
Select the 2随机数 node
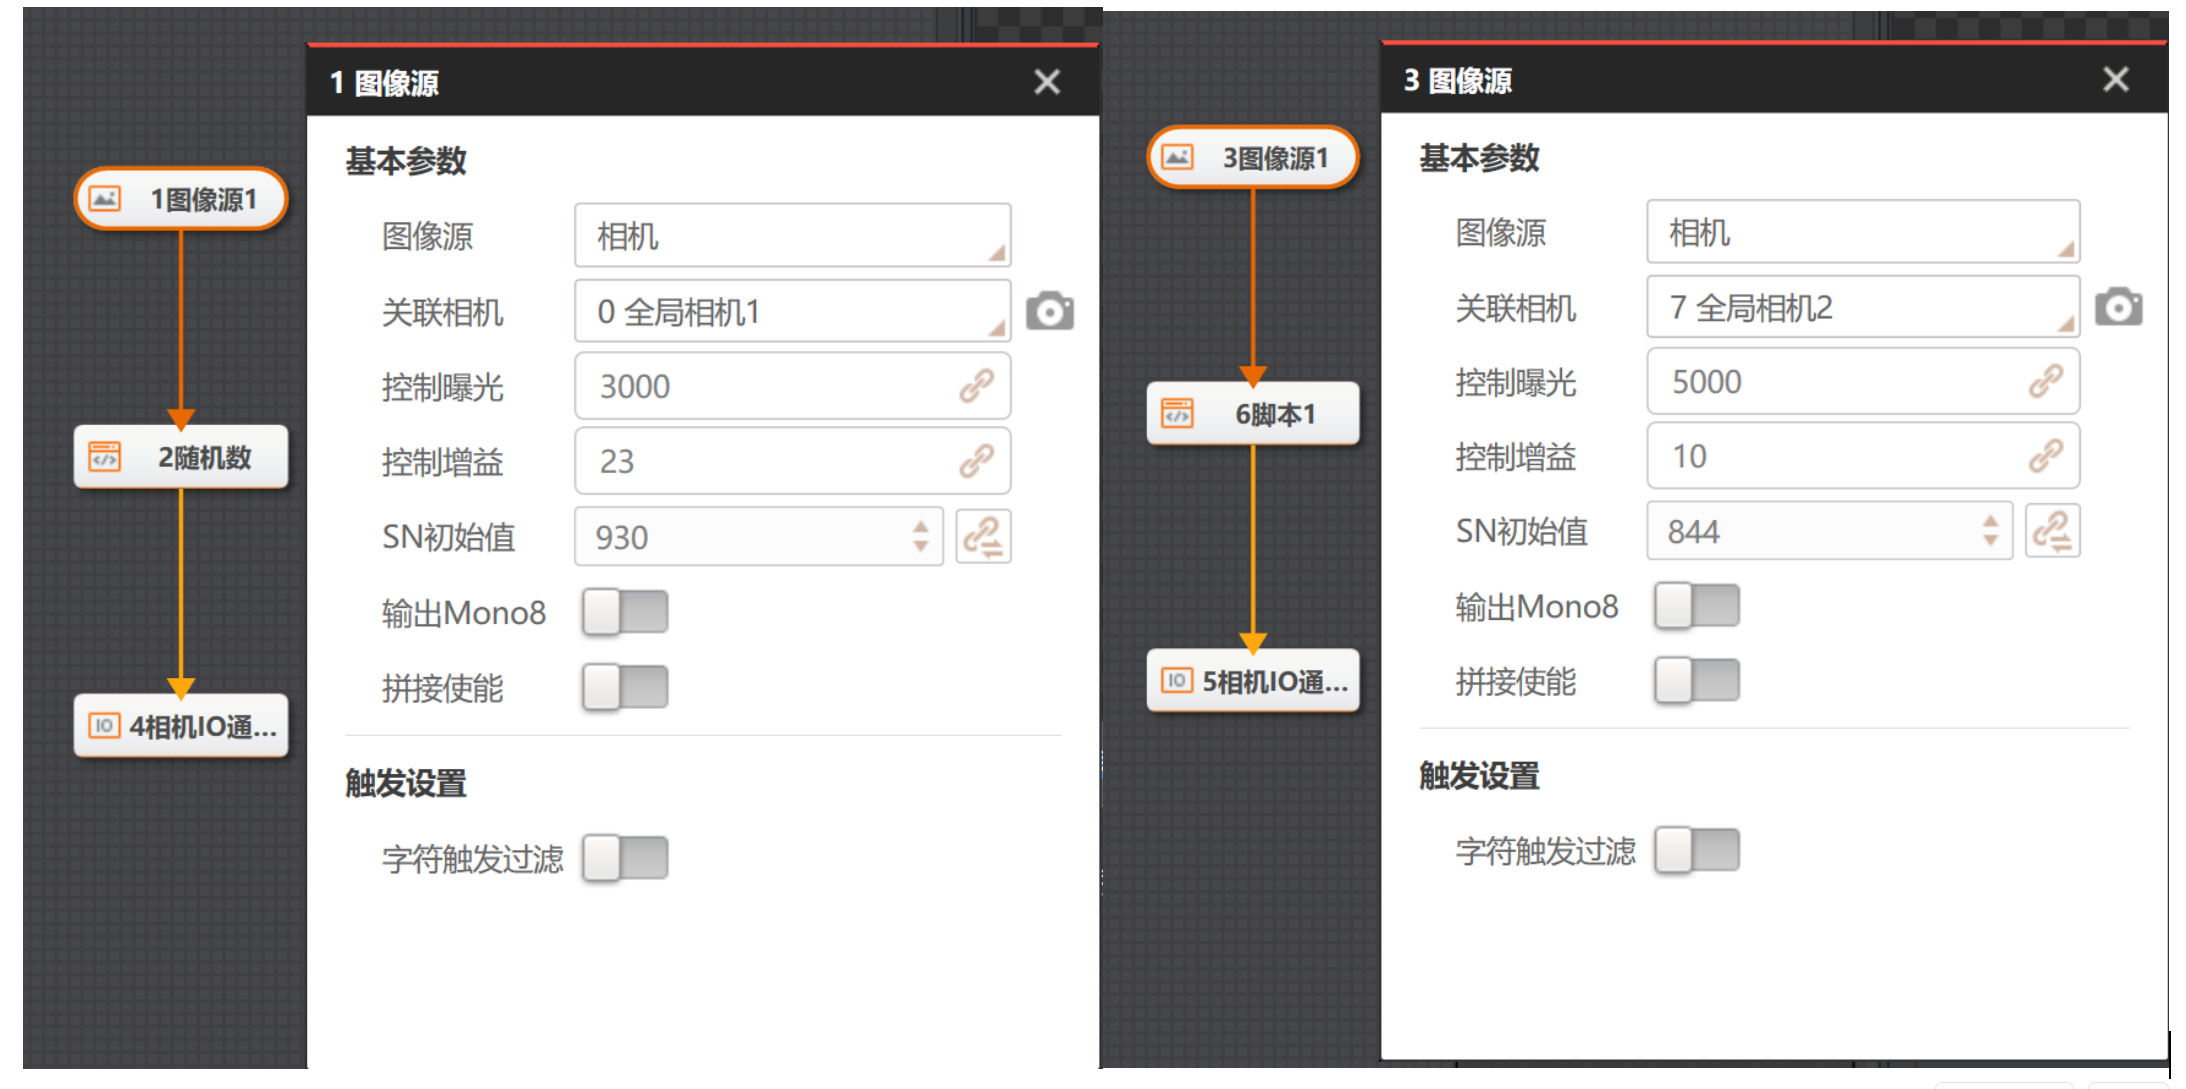click(181, 458)
